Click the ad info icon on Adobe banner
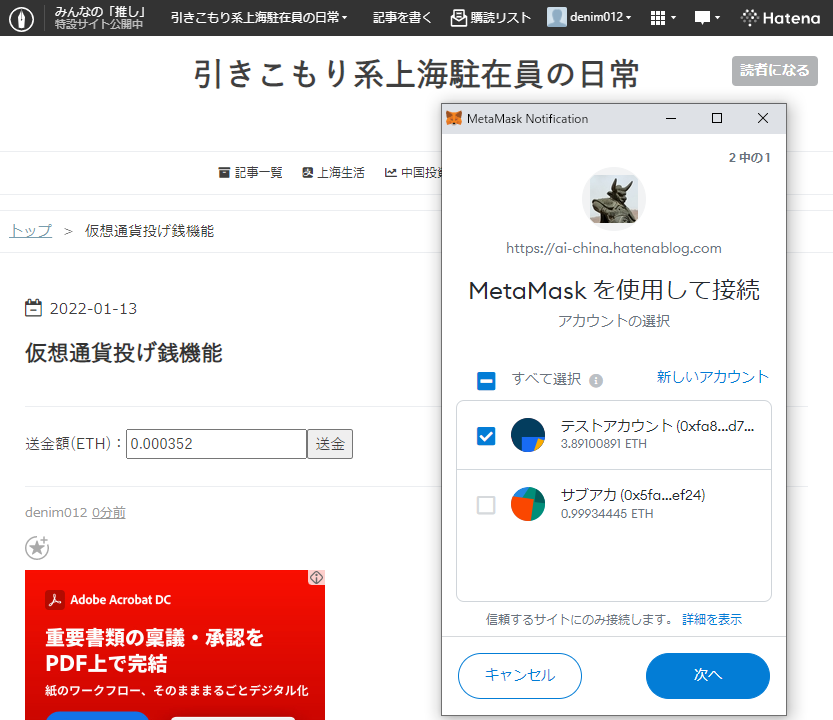 [317, 578]
